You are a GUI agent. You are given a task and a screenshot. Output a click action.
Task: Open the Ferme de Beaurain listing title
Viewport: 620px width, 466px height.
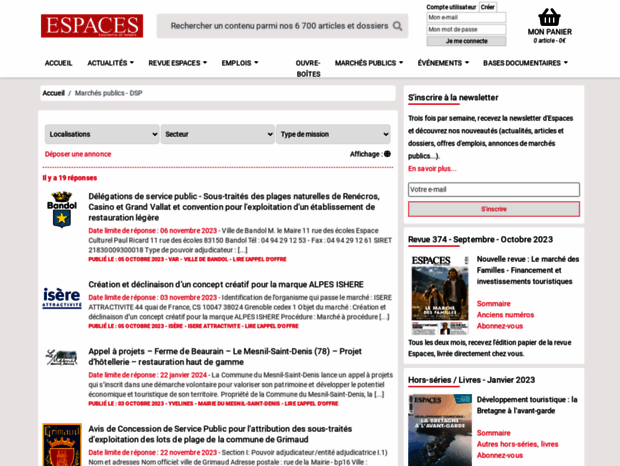point(225,357)
